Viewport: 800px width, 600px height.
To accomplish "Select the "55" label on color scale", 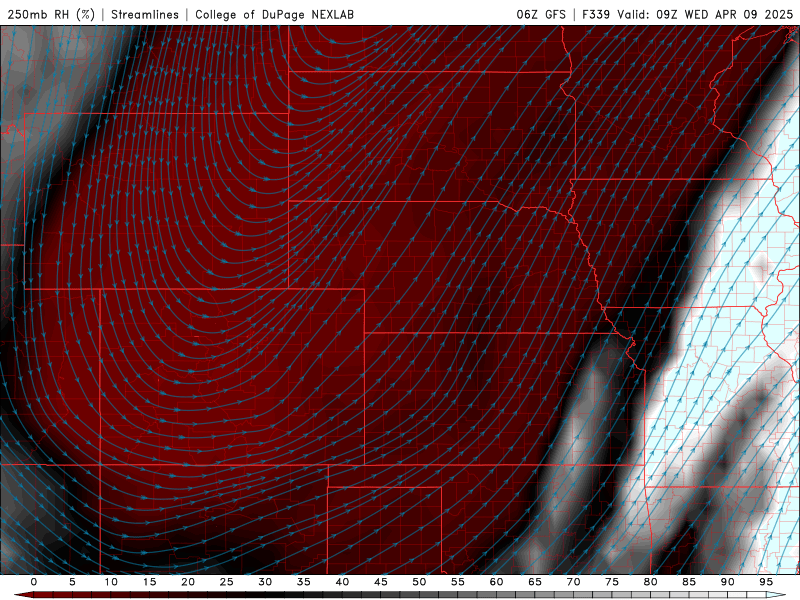I will [458, 582].
